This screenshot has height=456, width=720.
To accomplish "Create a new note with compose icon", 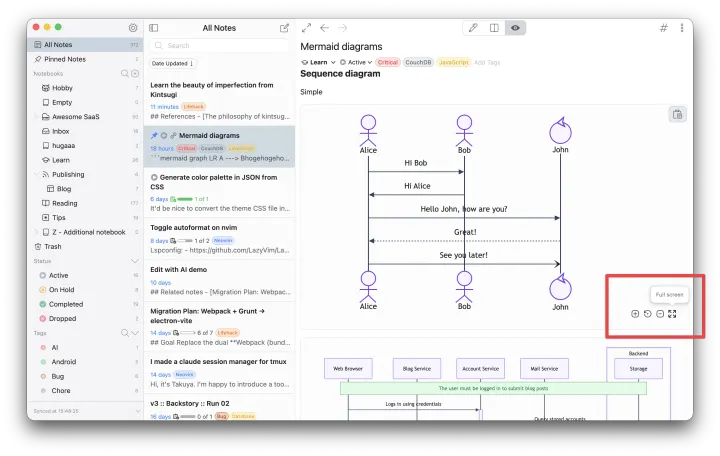I will pos(284,28).
